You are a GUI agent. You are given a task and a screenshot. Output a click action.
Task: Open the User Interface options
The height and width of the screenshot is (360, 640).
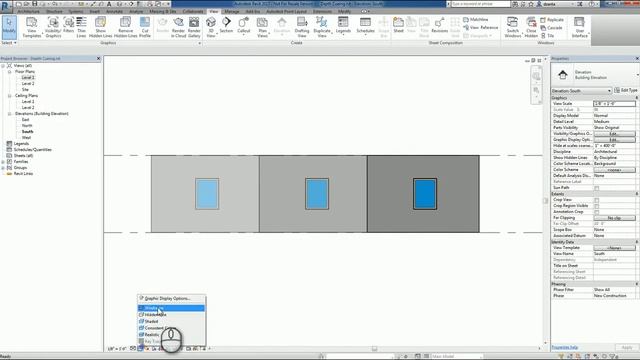[580, 27]
